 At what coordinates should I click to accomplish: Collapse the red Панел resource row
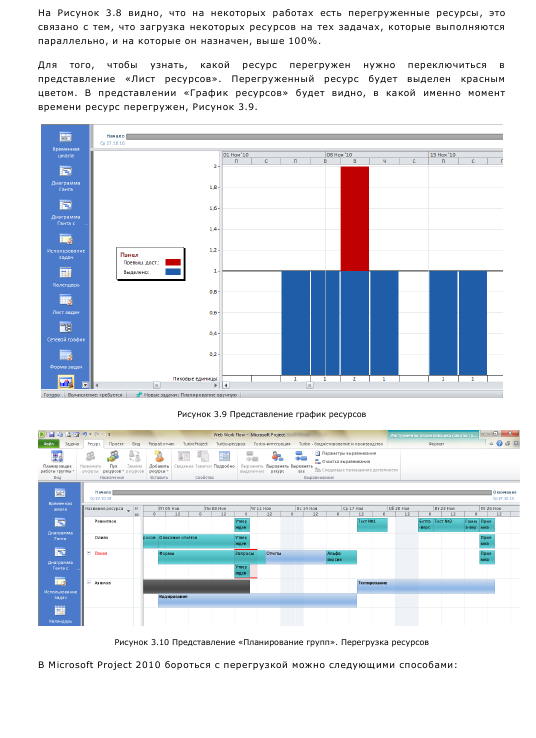point(88,553)
